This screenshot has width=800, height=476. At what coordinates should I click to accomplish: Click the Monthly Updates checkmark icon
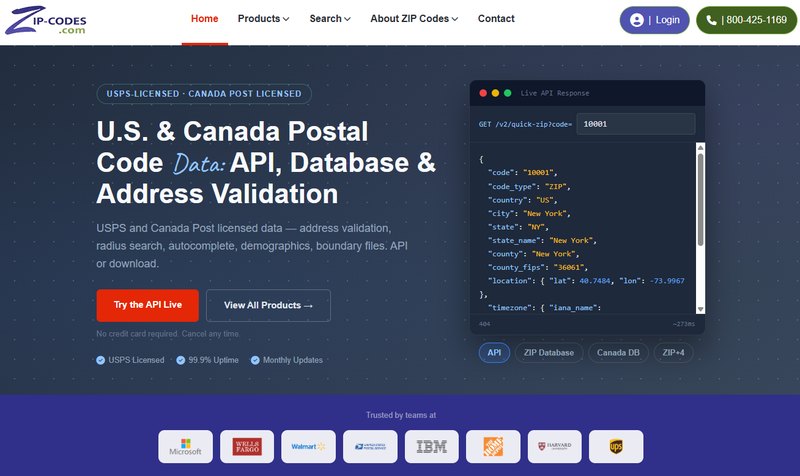(x=255, y=360)
